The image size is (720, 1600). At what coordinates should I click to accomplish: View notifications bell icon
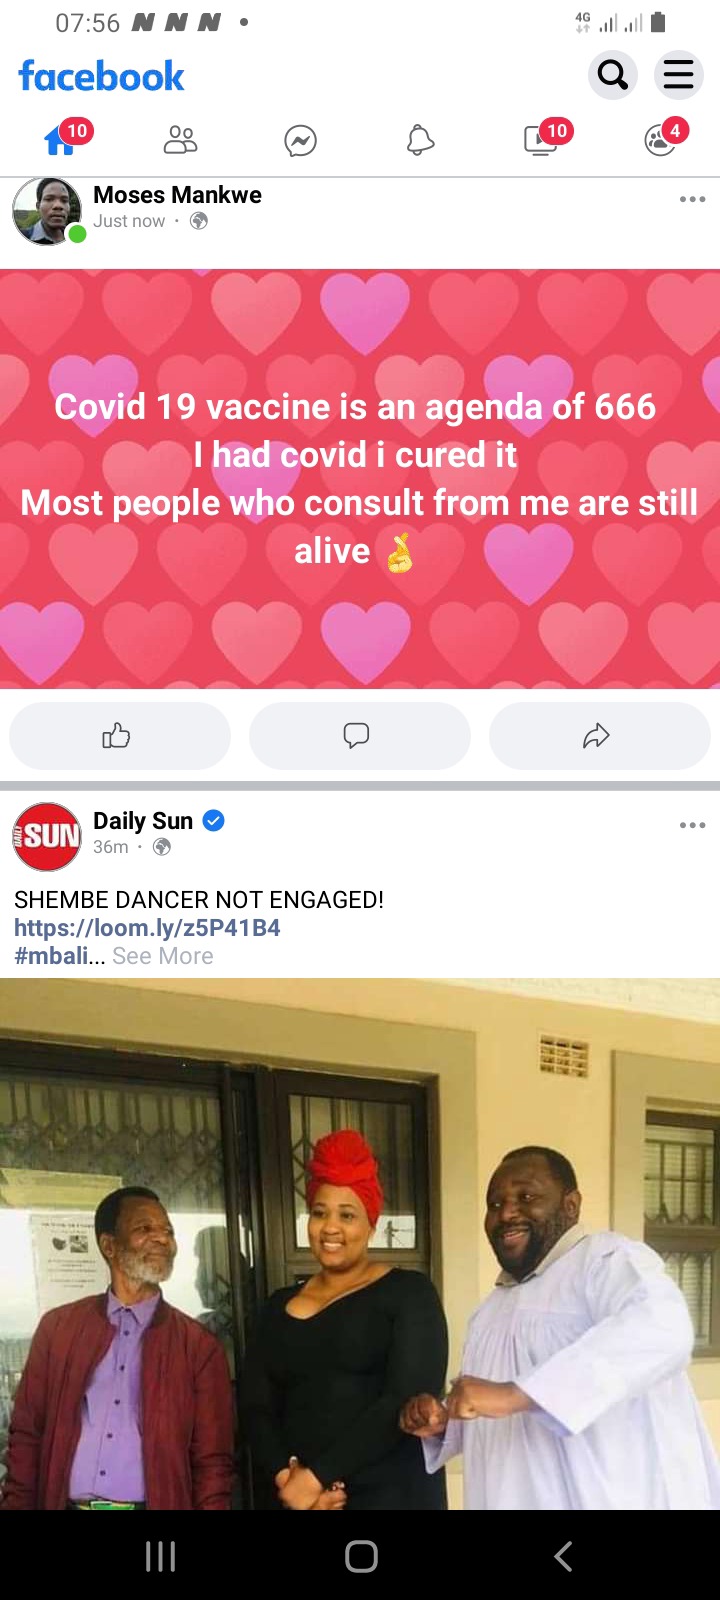[420, 141]
